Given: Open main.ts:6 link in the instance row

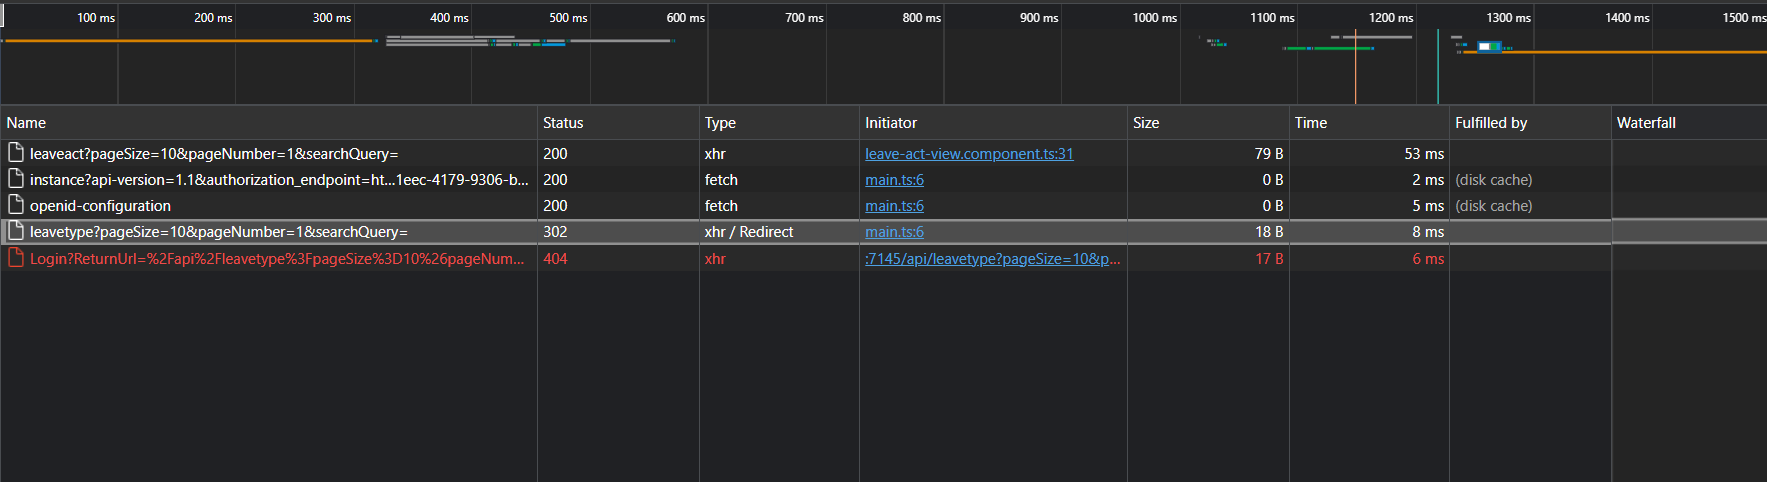Looking at the screenshot, I should (x=894, y=180).
